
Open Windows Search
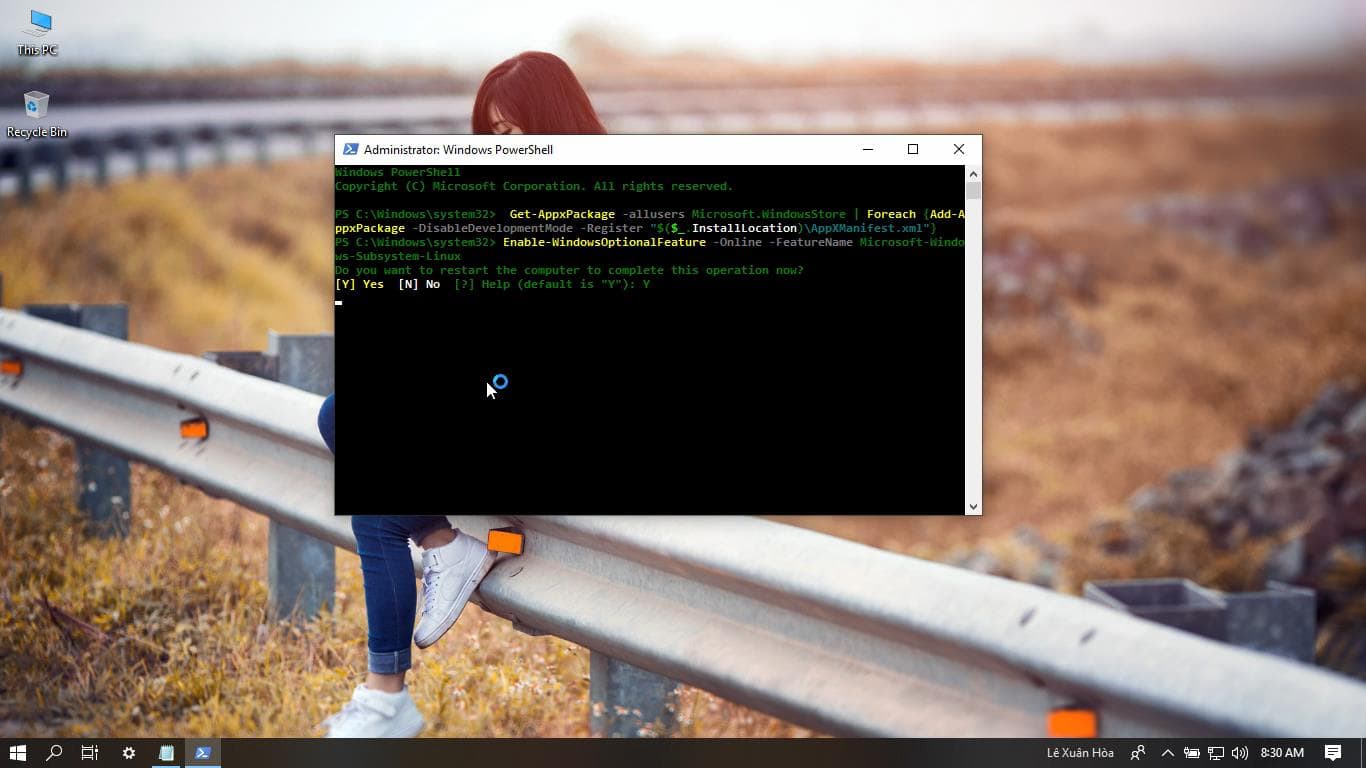tap(54, 752)
